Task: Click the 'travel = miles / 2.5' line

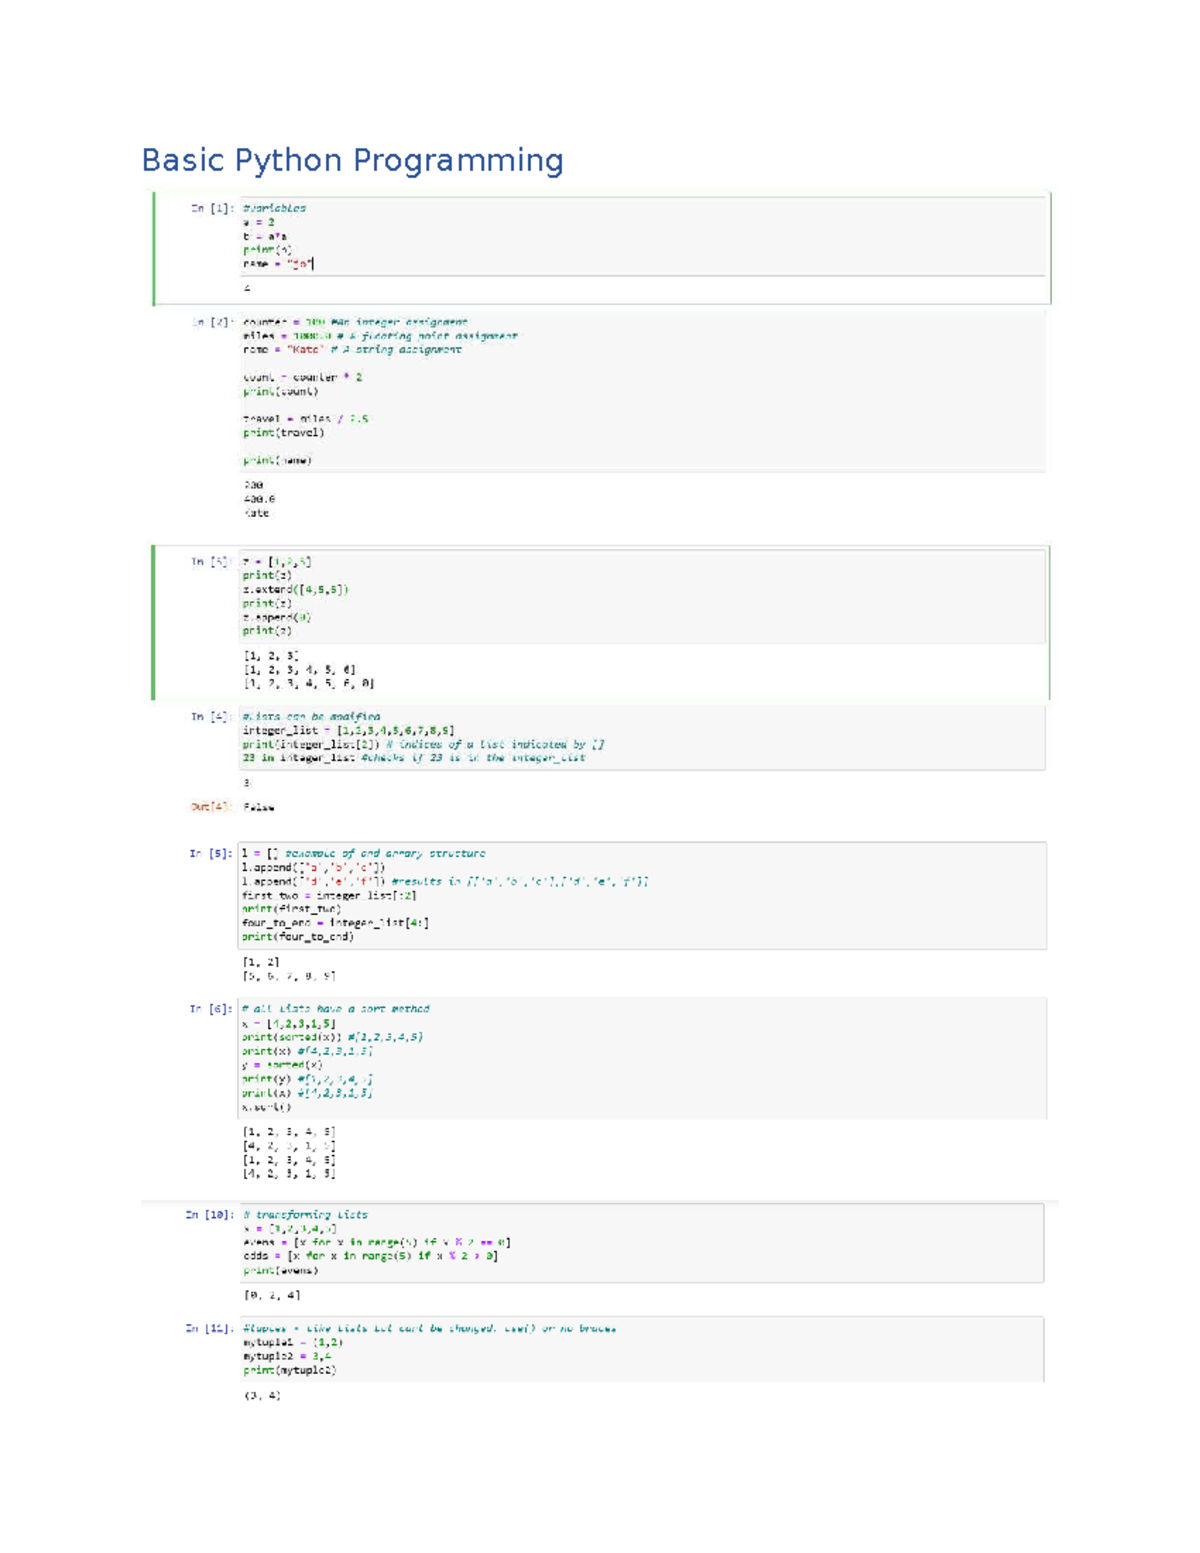Action: pos(305,419)
